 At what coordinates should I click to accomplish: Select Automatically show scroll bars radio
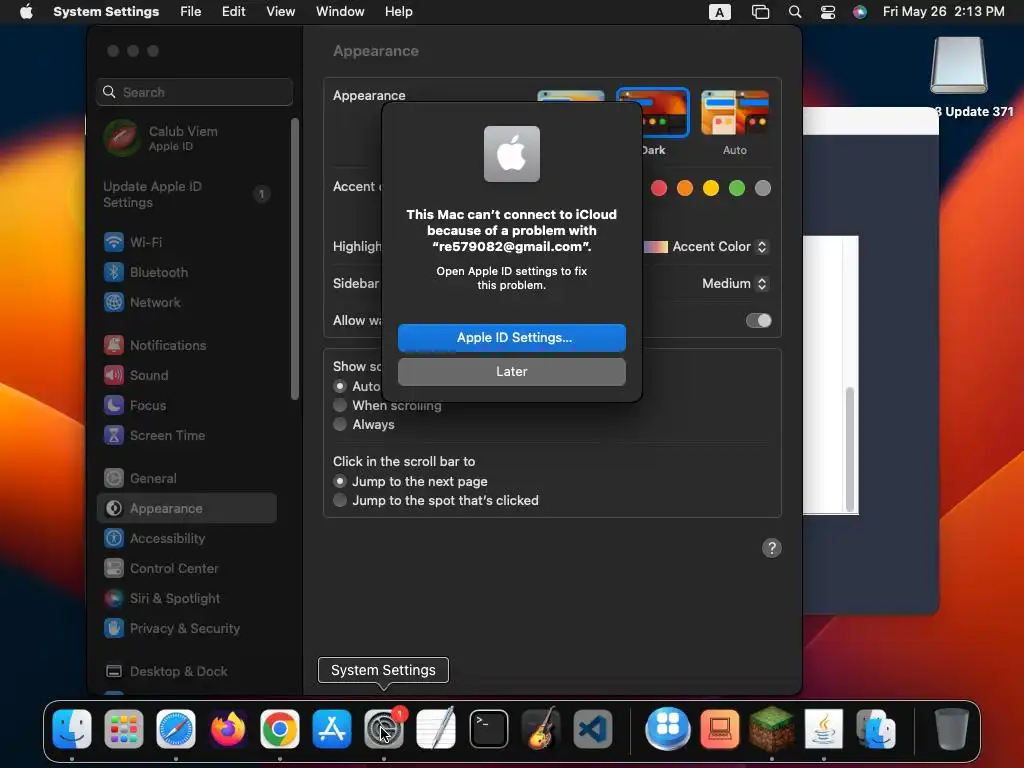(340, 386)
